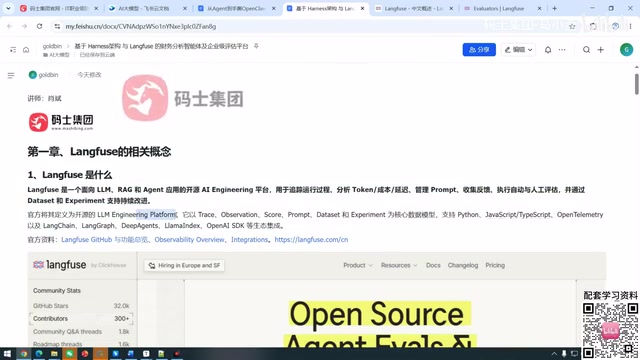
Task: Open WeChat from the taskbar
Action: 69,353
